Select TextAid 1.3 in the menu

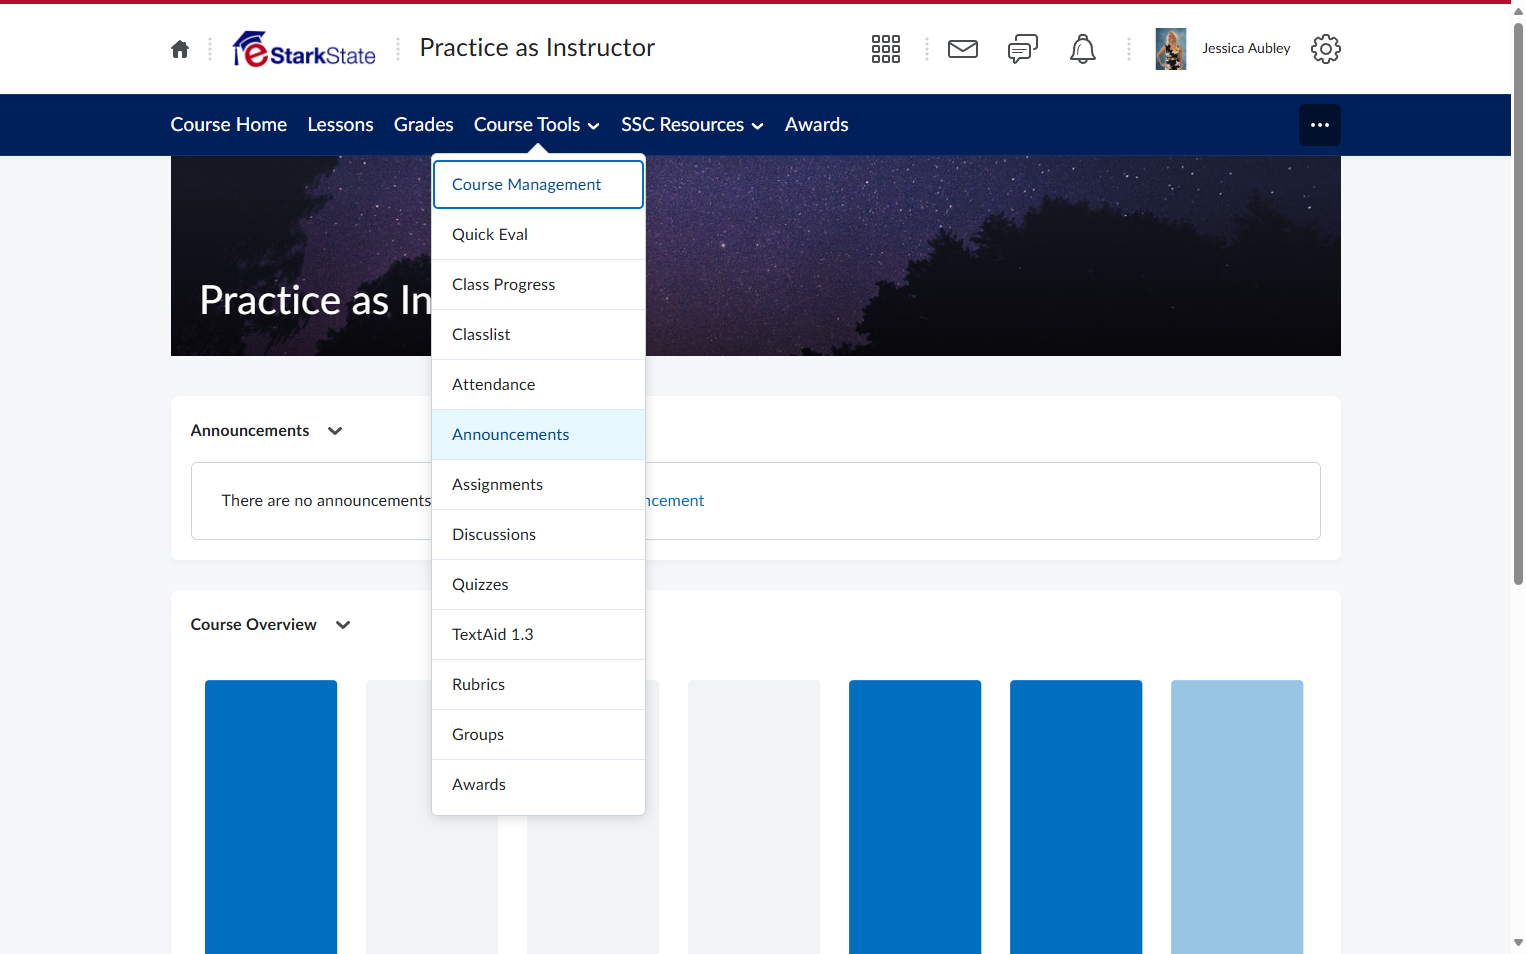(x=538, y=635)
